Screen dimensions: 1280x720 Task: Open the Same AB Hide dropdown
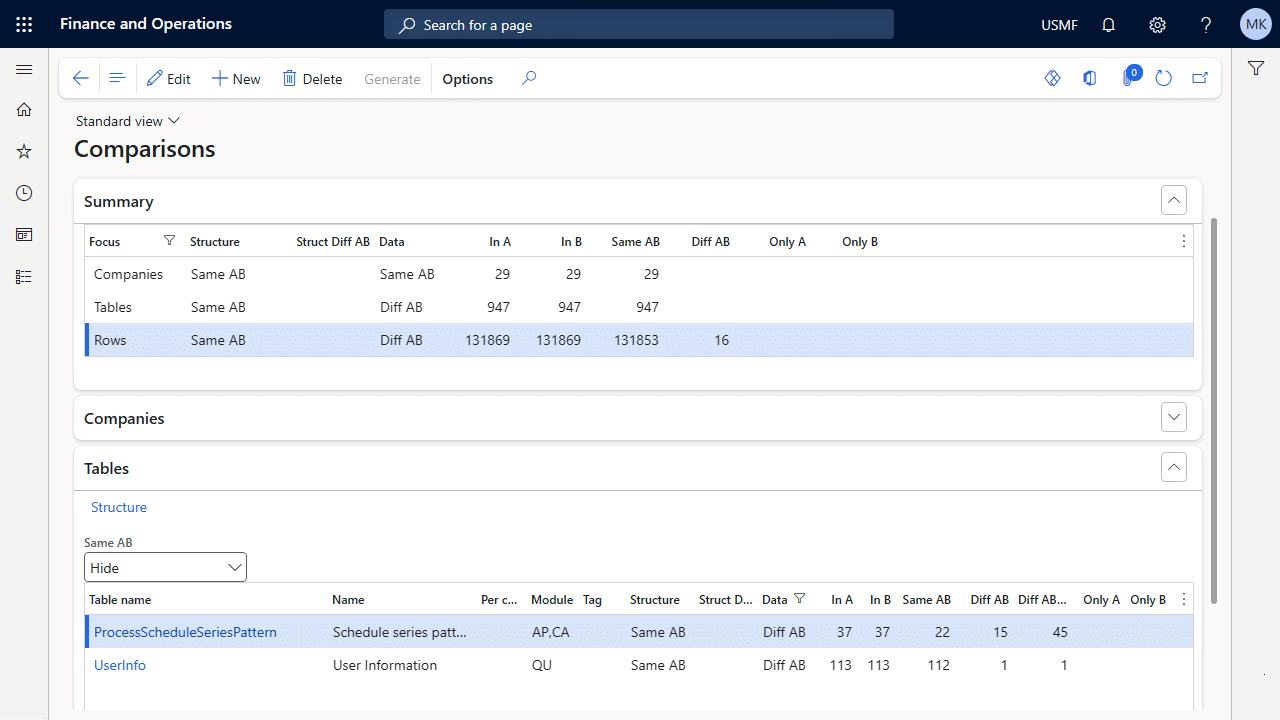tap(165, 567)
